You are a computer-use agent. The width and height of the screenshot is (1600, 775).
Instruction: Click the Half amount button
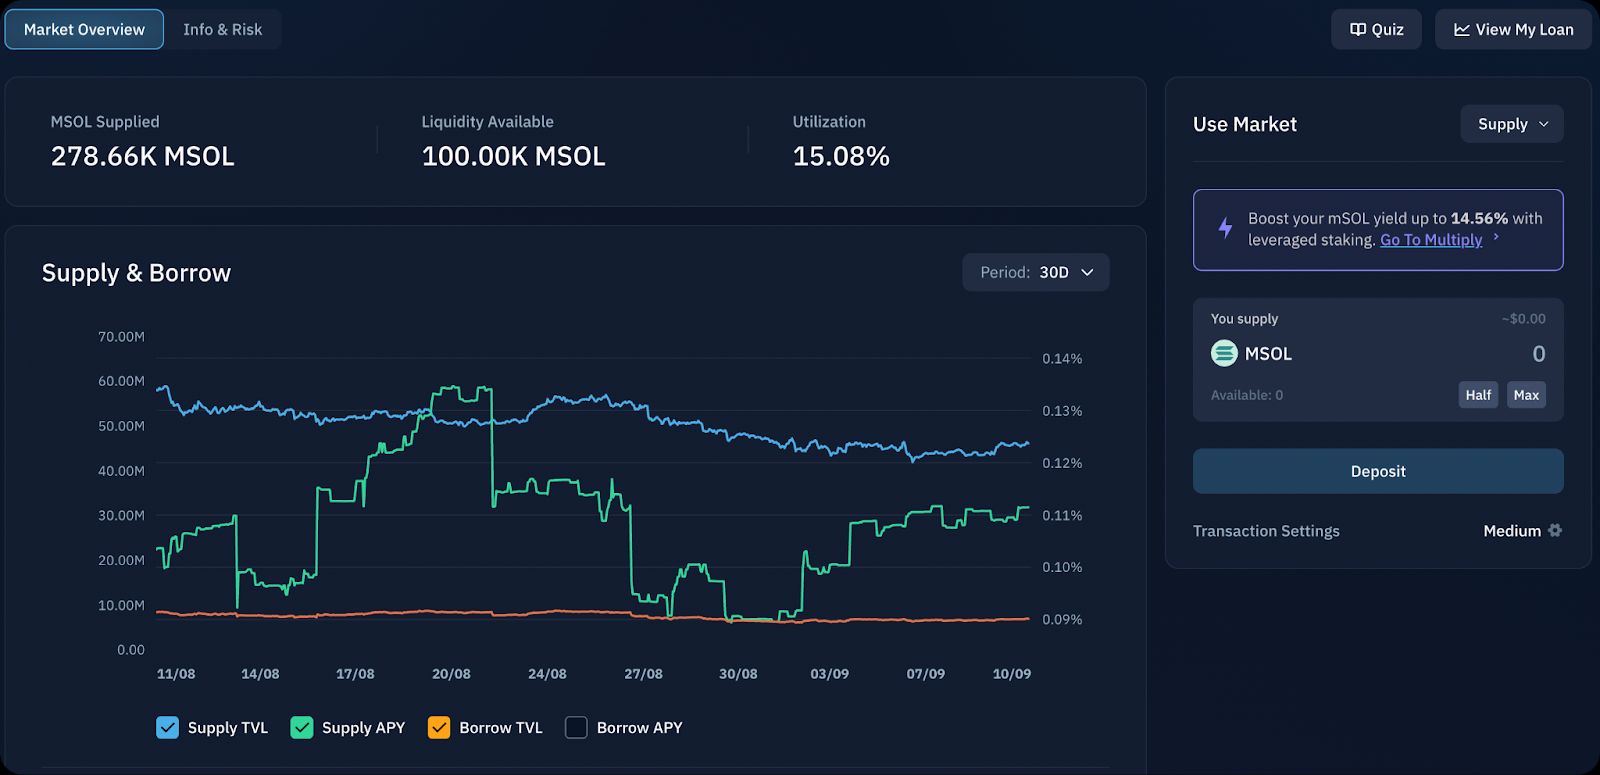[x=1477, y=395]
